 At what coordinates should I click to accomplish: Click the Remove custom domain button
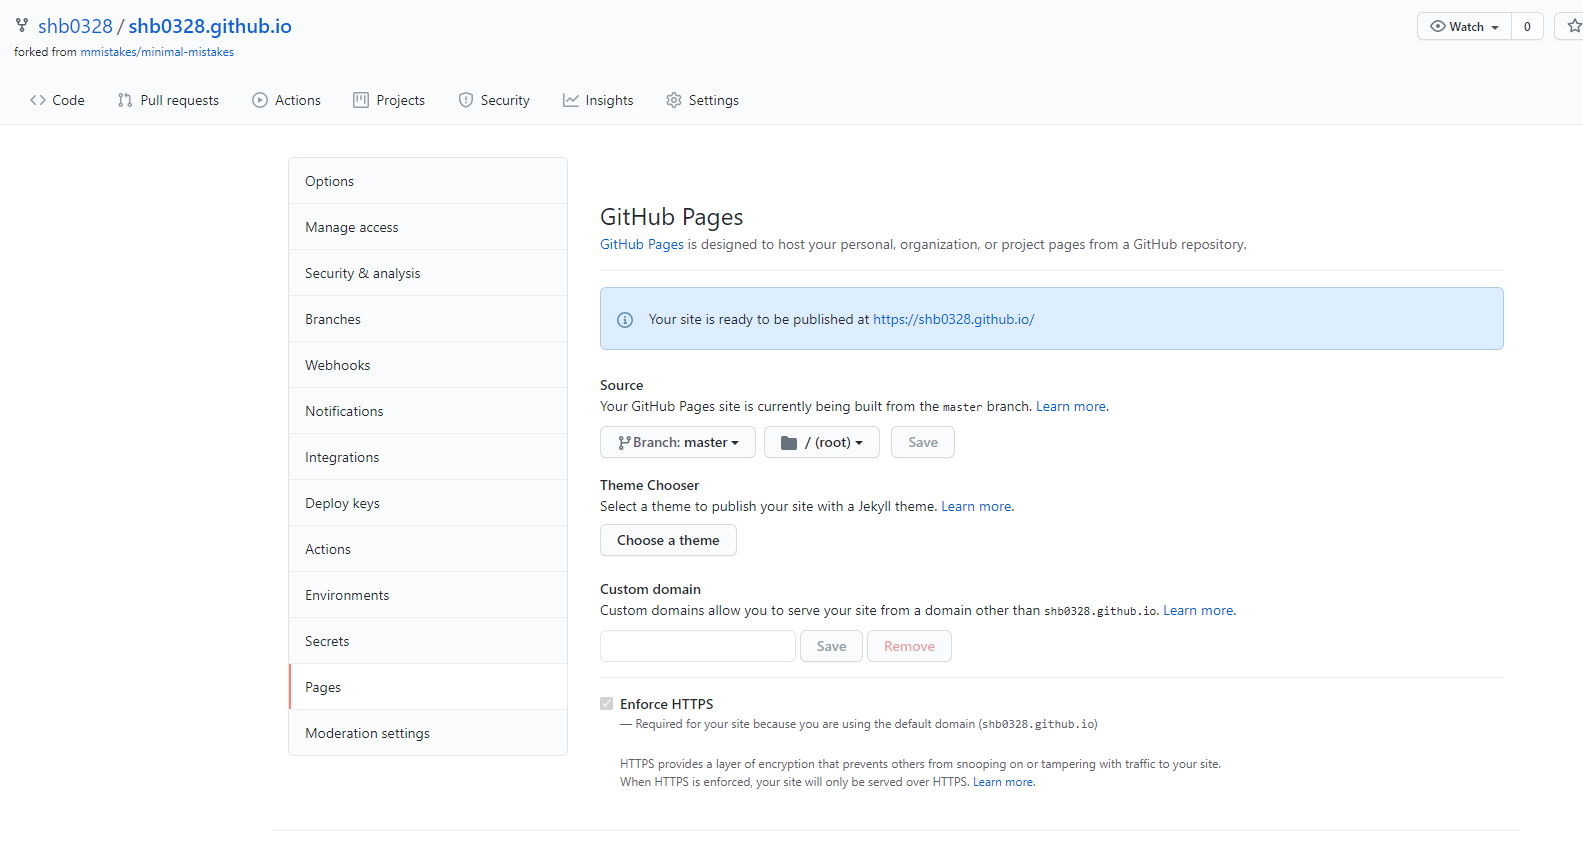click(x=909, y=646)
